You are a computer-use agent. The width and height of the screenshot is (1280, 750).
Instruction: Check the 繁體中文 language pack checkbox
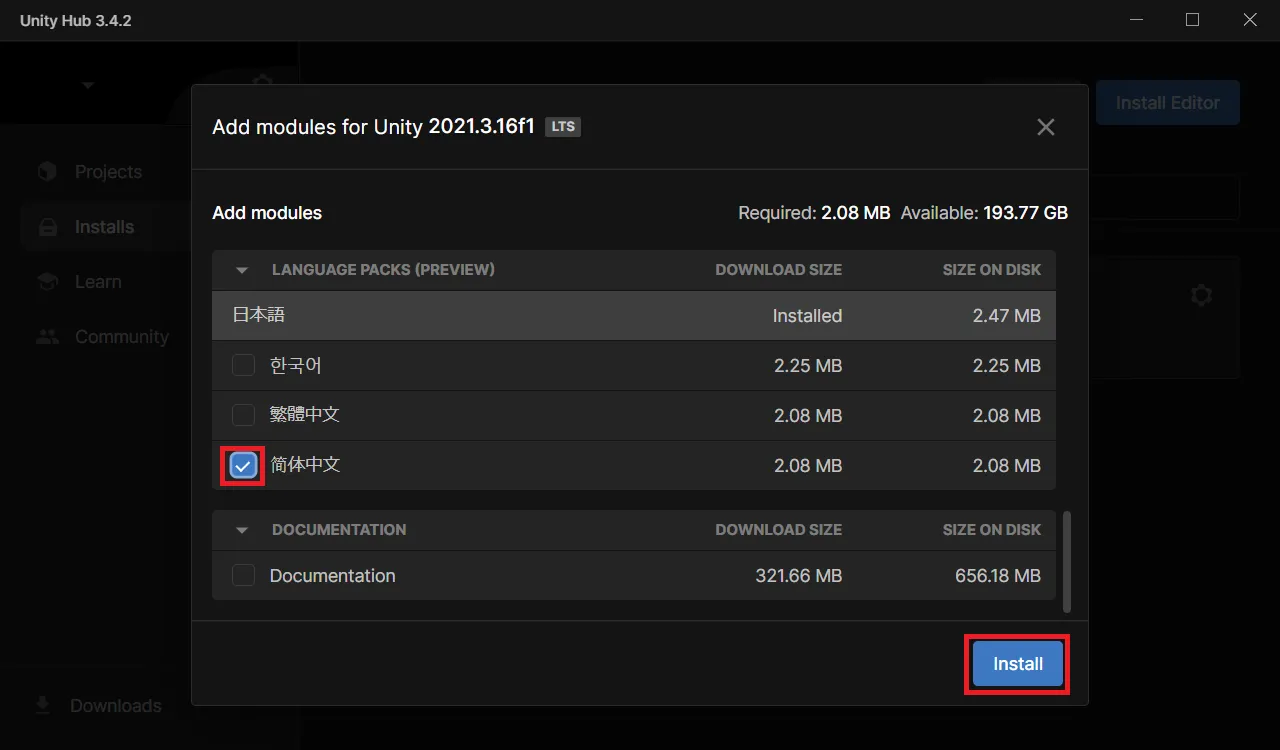(x=243, y=415)
